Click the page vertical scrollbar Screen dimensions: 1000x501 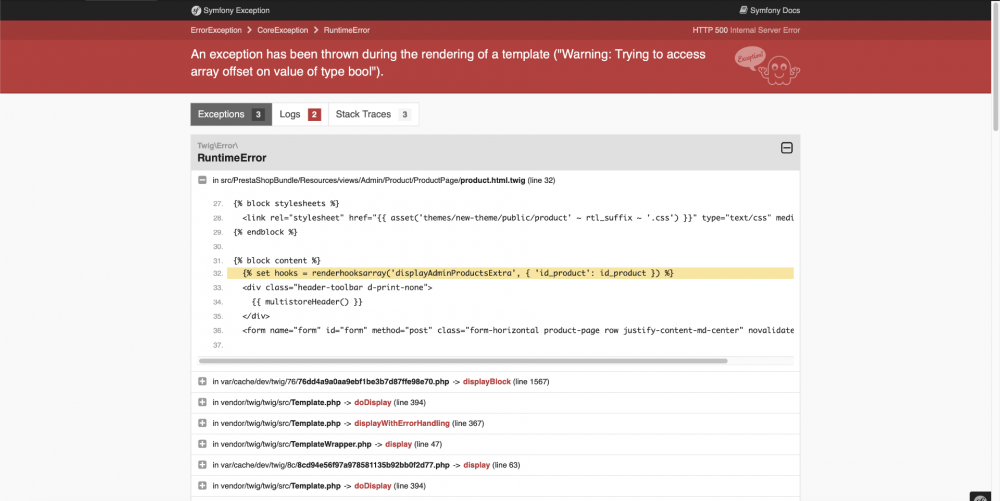point(996,66)
